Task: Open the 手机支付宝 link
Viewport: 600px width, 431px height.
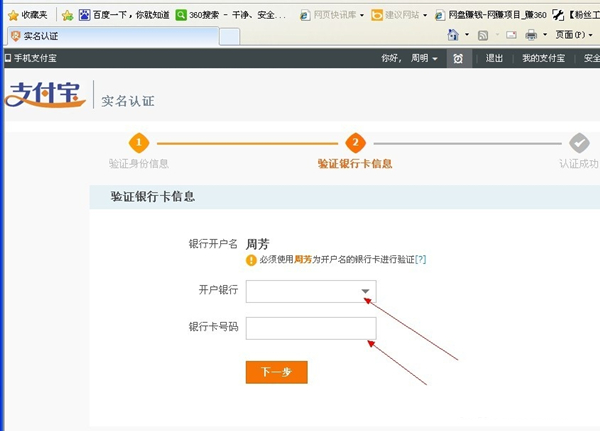Action: click(31, 58)
